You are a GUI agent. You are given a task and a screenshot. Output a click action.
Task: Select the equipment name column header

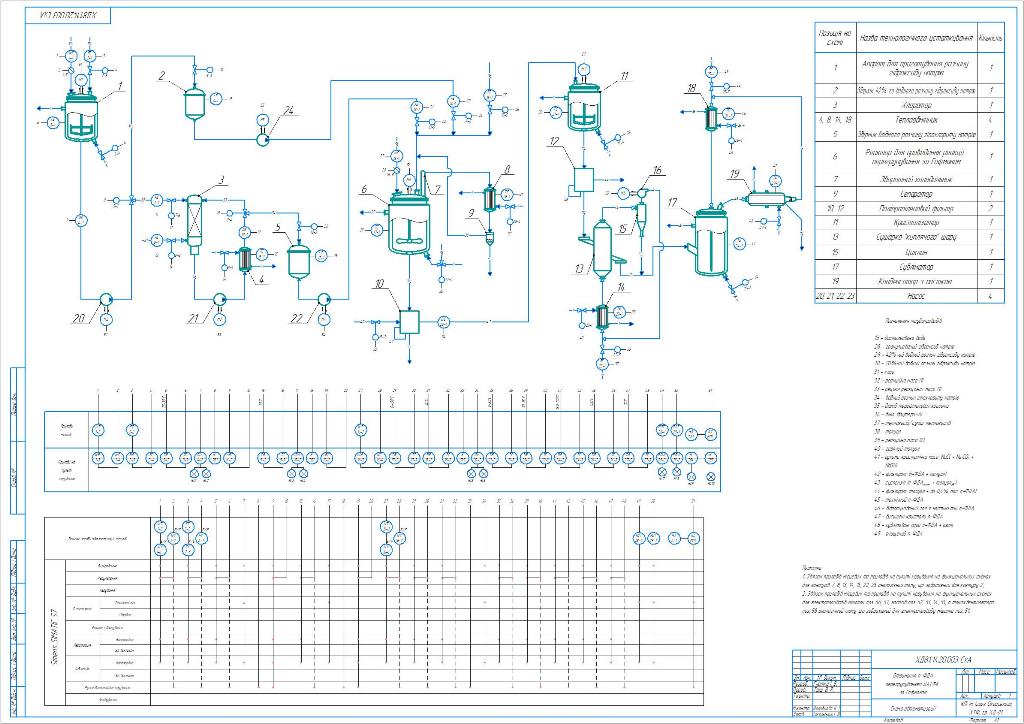(x=916, y=37)
